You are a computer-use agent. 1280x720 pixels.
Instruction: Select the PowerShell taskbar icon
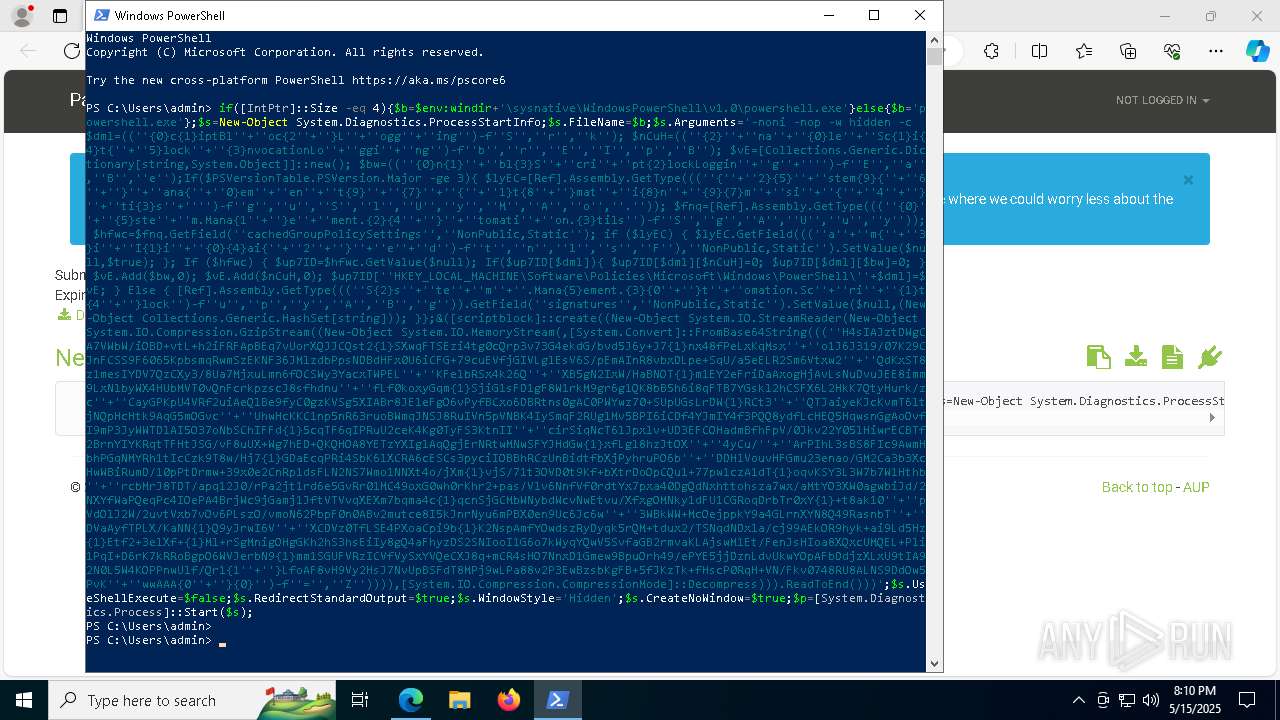(557, 700)
